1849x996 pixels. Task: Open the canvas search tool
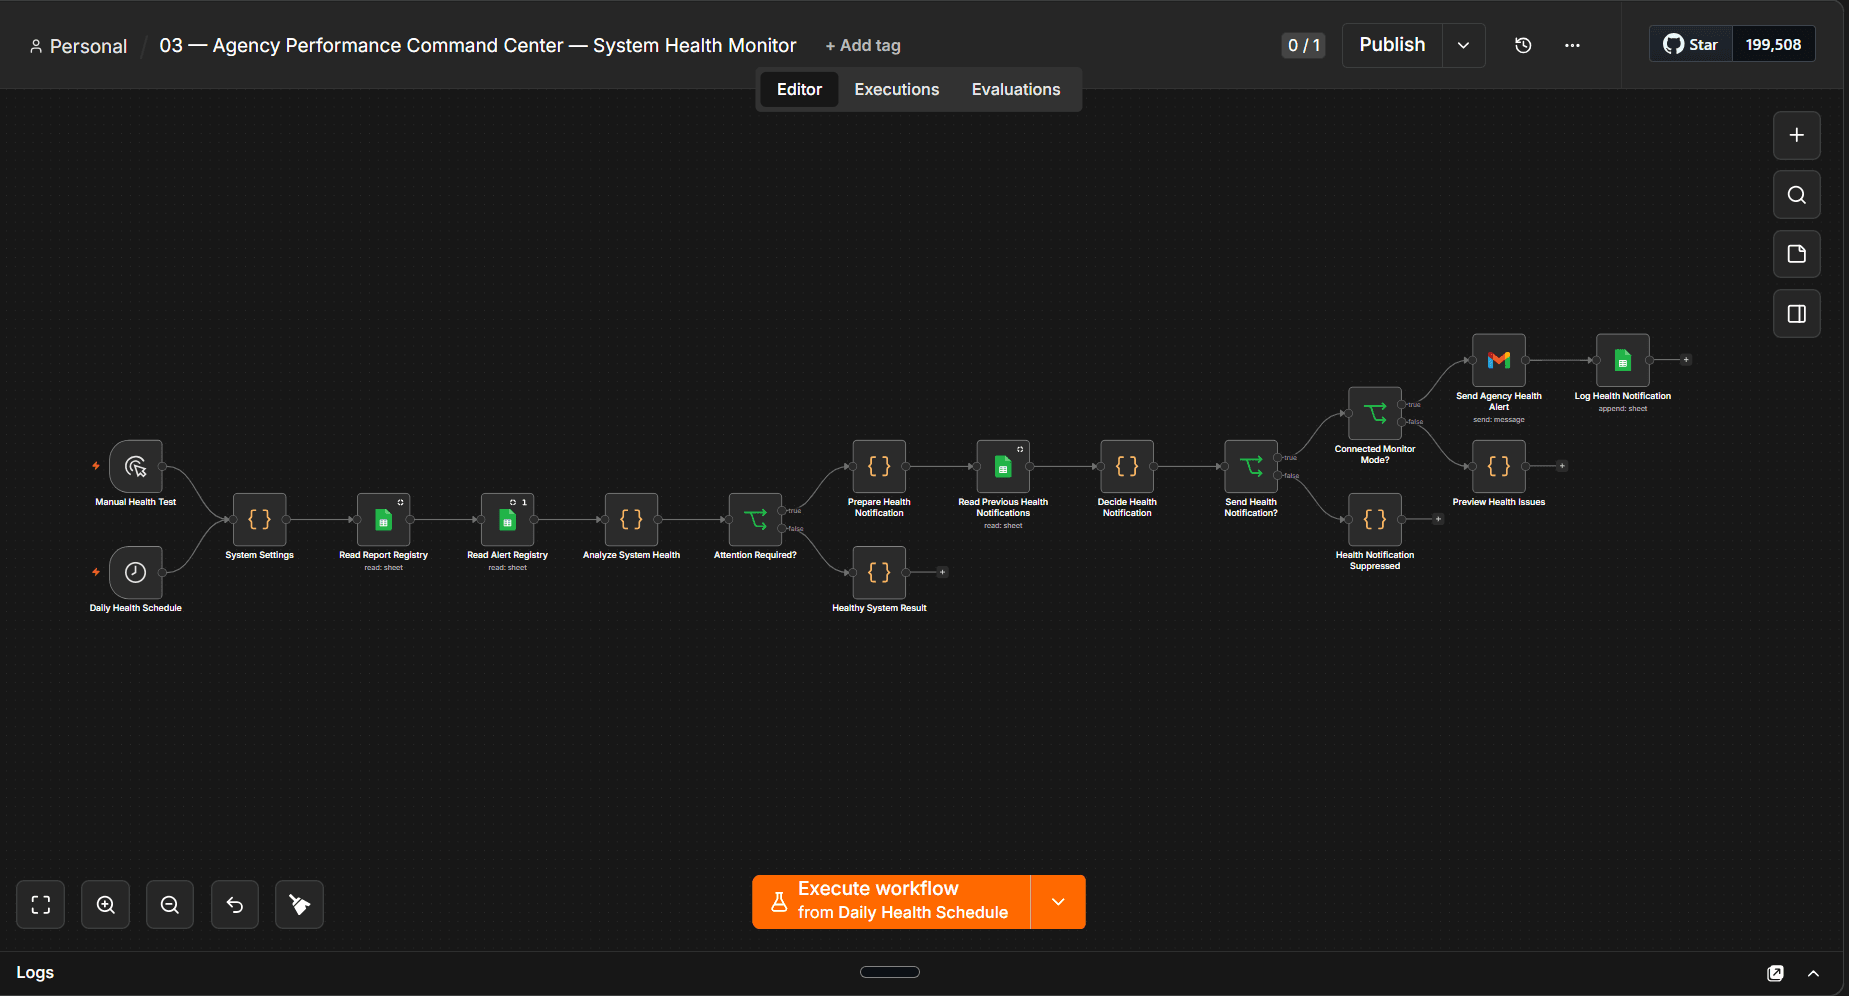(x=1797, y=195)
